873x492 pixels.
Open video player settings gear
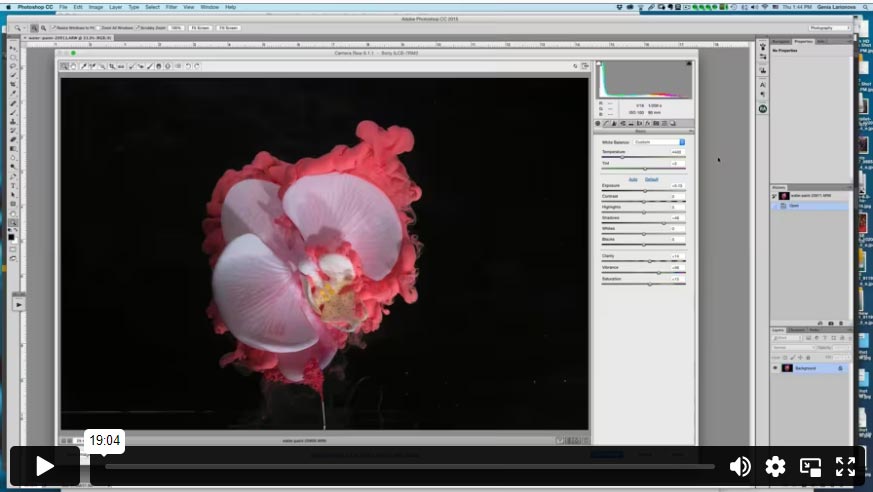coord(775,466)
